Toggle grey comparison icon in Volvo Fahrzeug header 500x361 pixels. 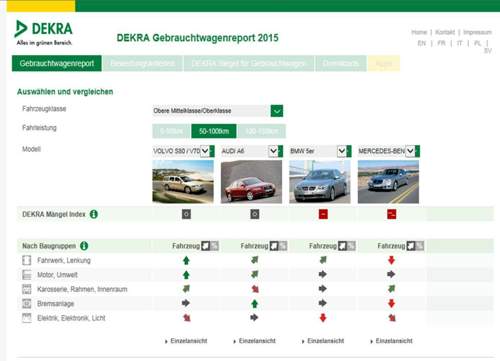coord(214,246)
